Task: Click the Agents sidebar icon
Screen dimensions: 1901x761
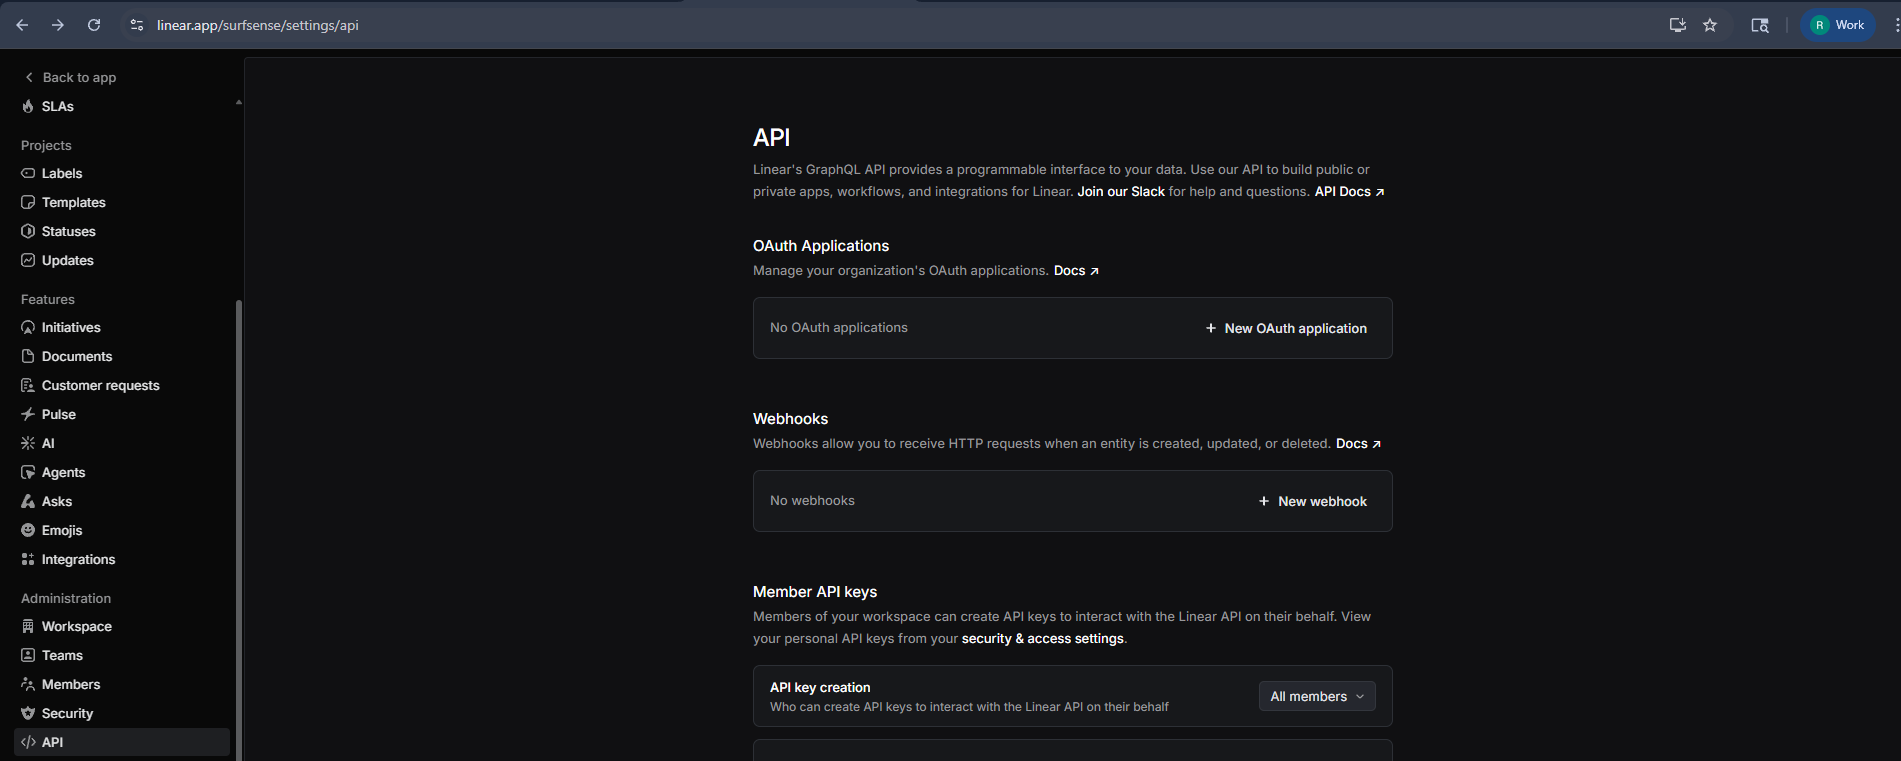Action: [x=28, y=472]
